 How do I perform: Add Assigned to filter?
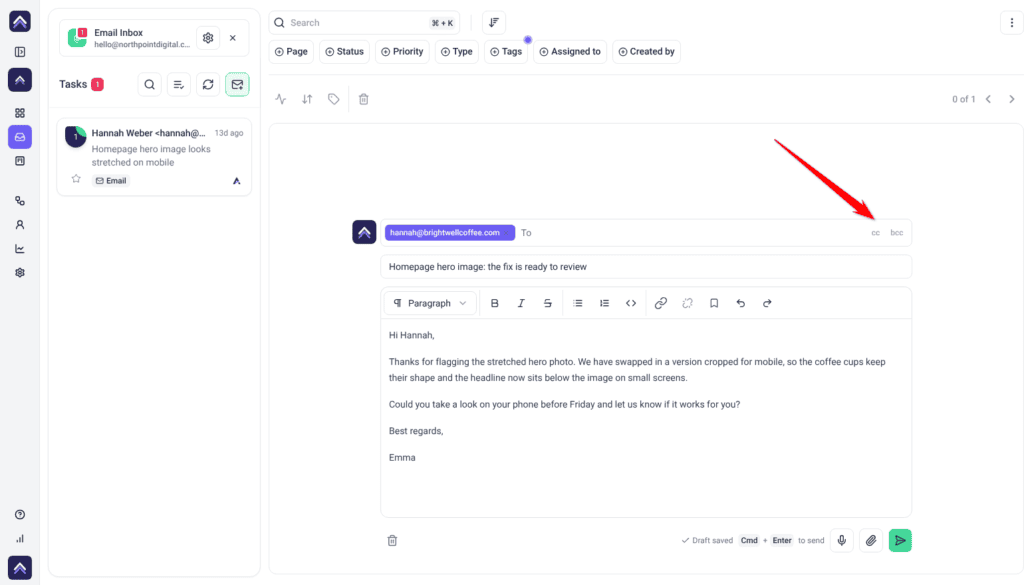click(x=570, y=52)
